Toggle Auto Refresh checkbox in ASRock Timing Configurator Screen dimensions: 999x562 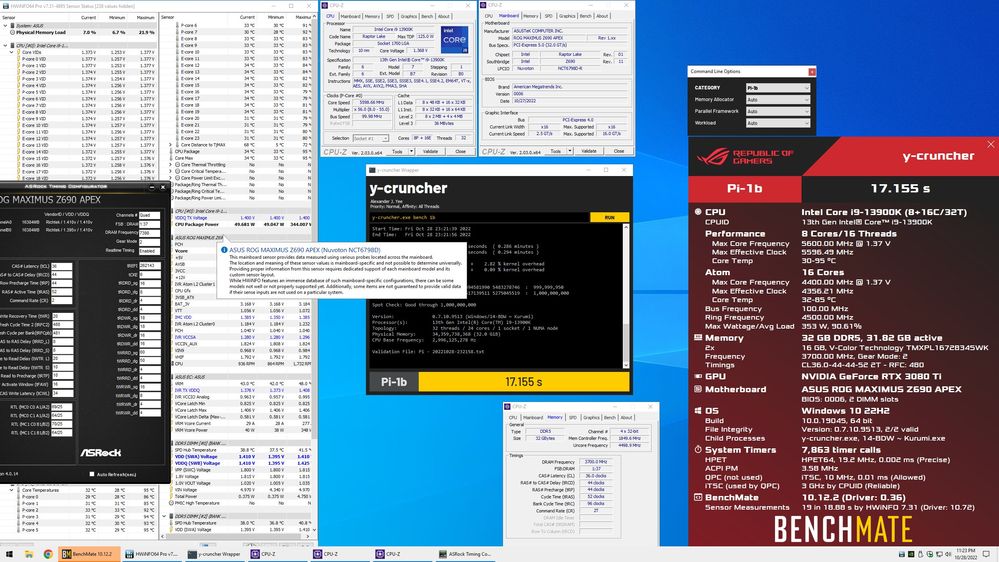92,474
